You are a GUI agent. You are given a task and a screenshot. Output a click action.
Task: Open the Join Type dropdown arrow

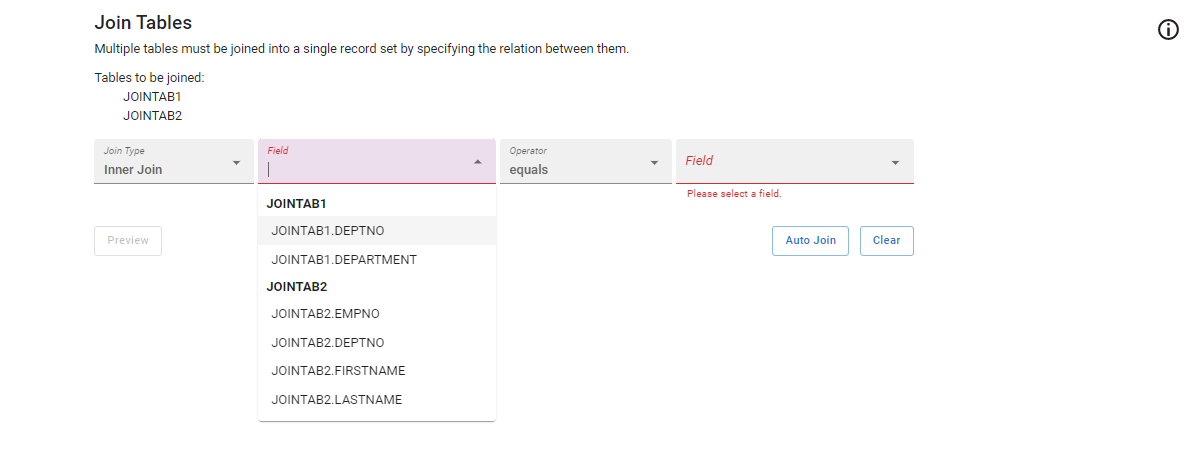(236, 163)
